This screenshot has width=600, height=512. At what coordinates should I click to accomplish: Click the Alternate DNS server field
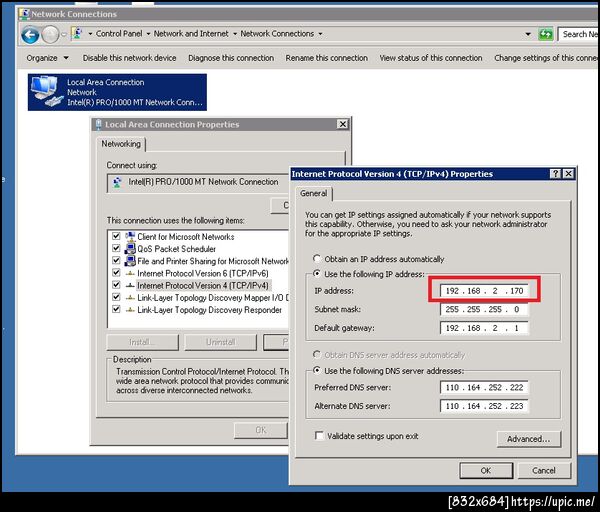(484, 406)
